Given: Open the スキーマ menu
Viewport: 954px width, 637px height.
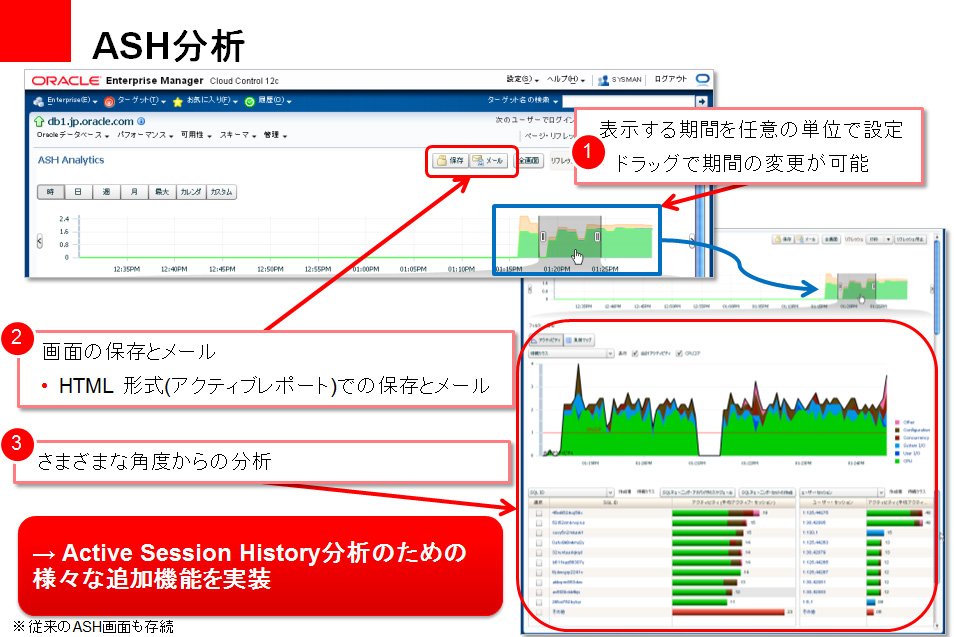Looking at the screenshot, I should coord(238,135).
